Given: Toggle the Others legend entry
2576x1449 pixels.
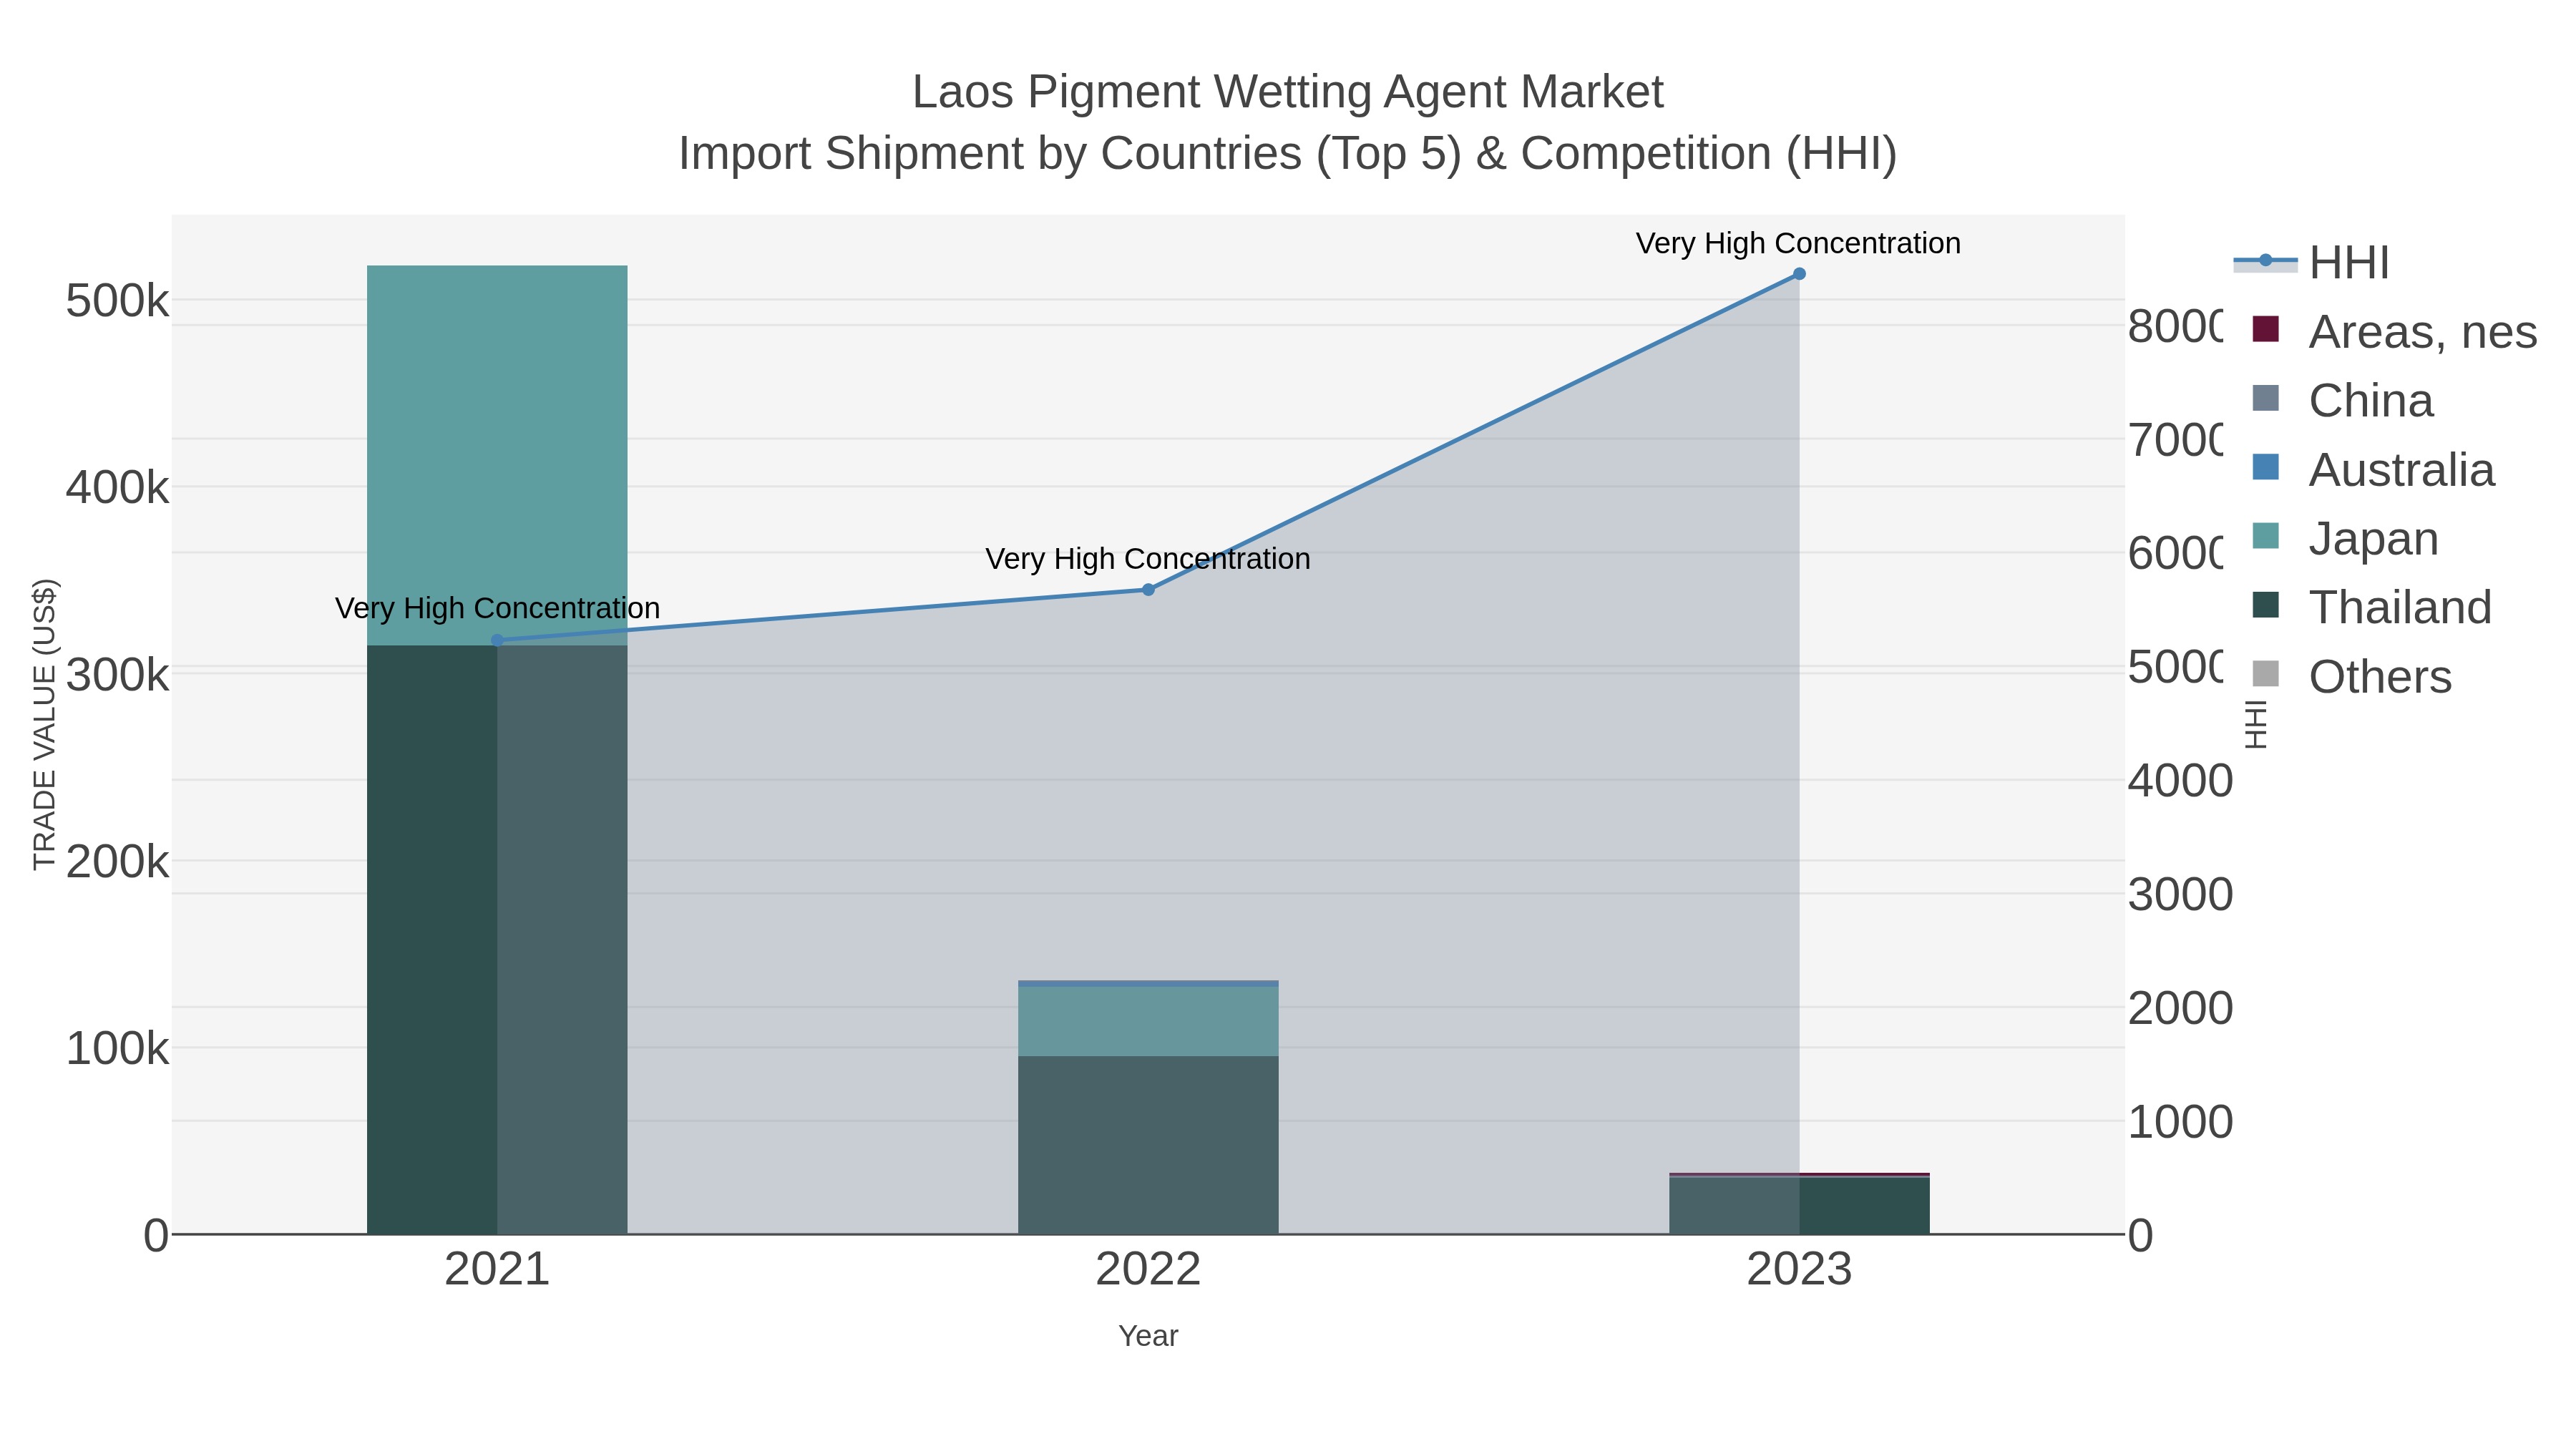Looking at the screenshot, I should tap(2351, 676).
